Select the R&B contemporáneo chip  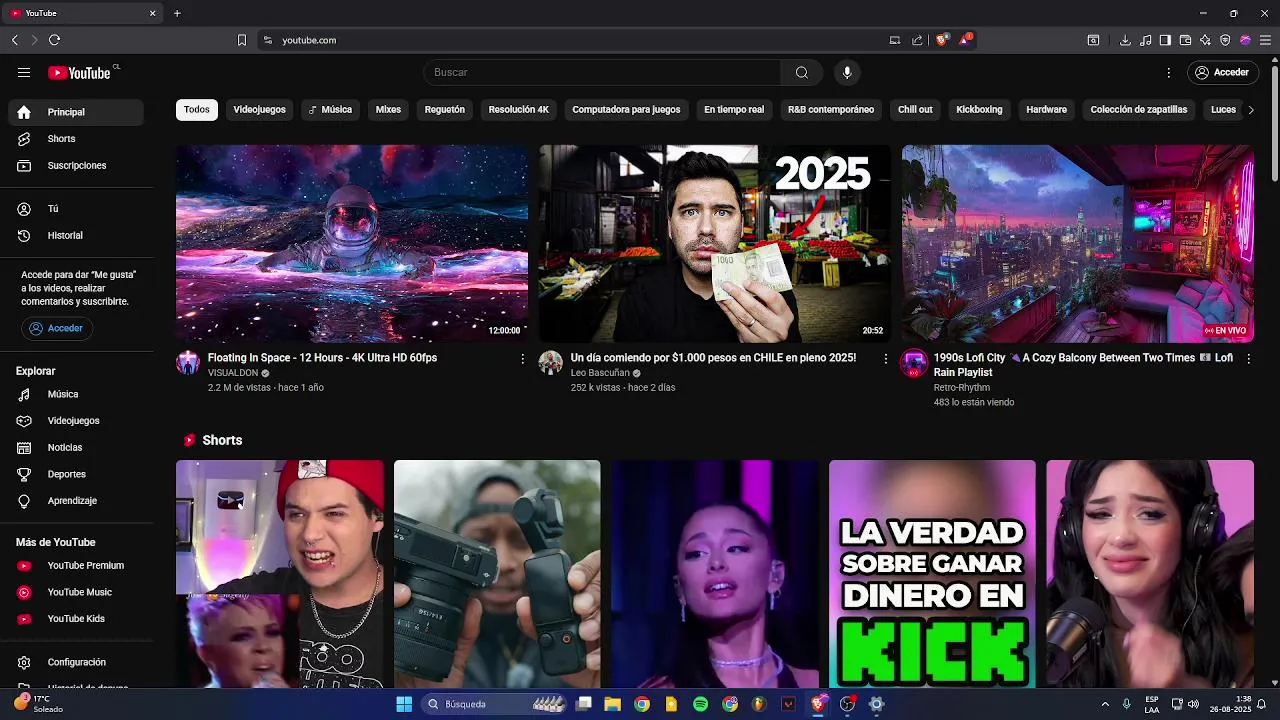(x=831, y=110)
